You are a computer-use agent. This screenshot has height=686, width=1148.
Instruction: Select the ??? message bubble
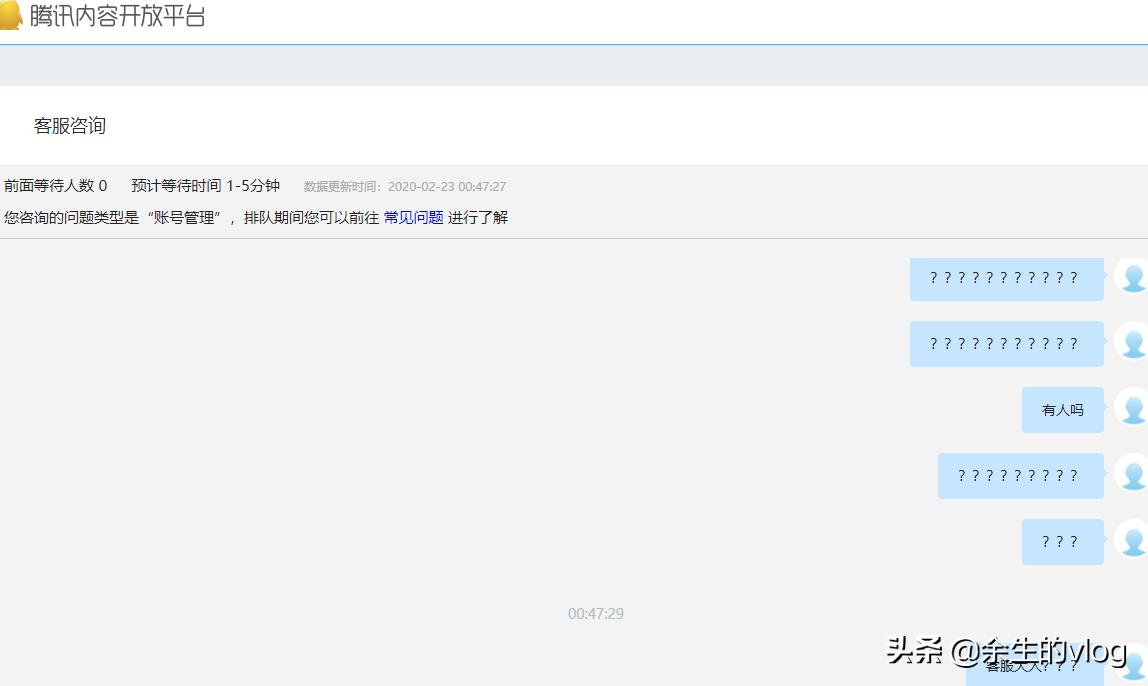[x=1062, y=541]
